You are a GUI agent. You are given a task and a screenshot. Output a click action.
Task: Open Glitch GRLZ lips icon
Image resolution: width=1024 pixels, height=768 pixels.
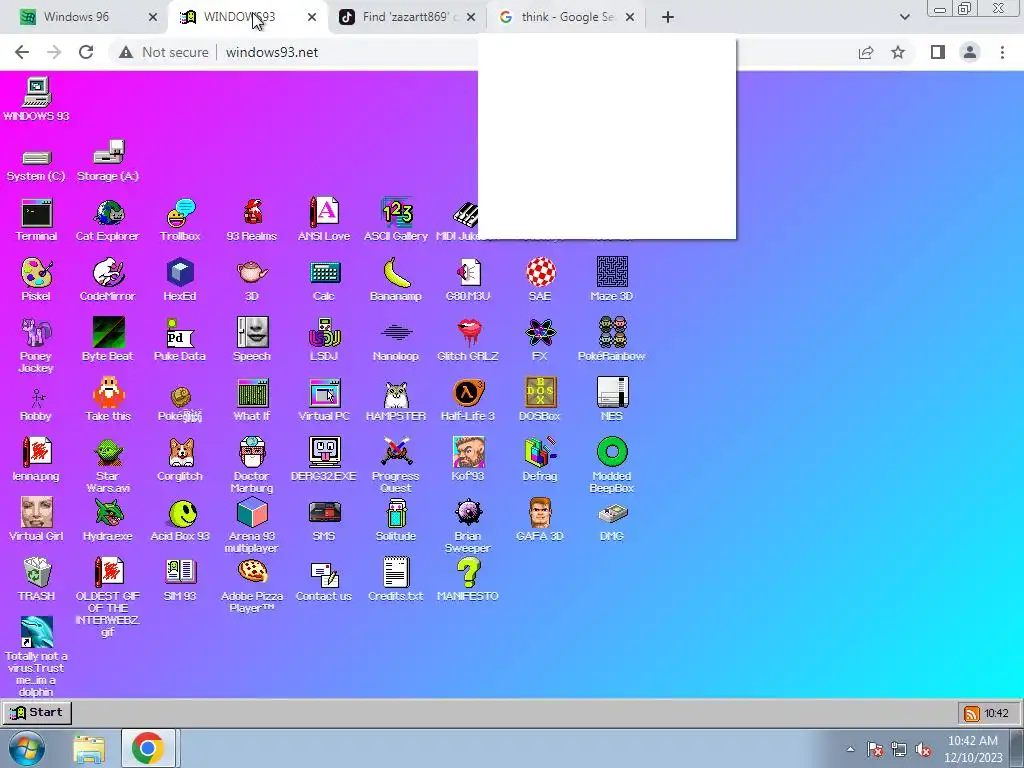[468, 340]
